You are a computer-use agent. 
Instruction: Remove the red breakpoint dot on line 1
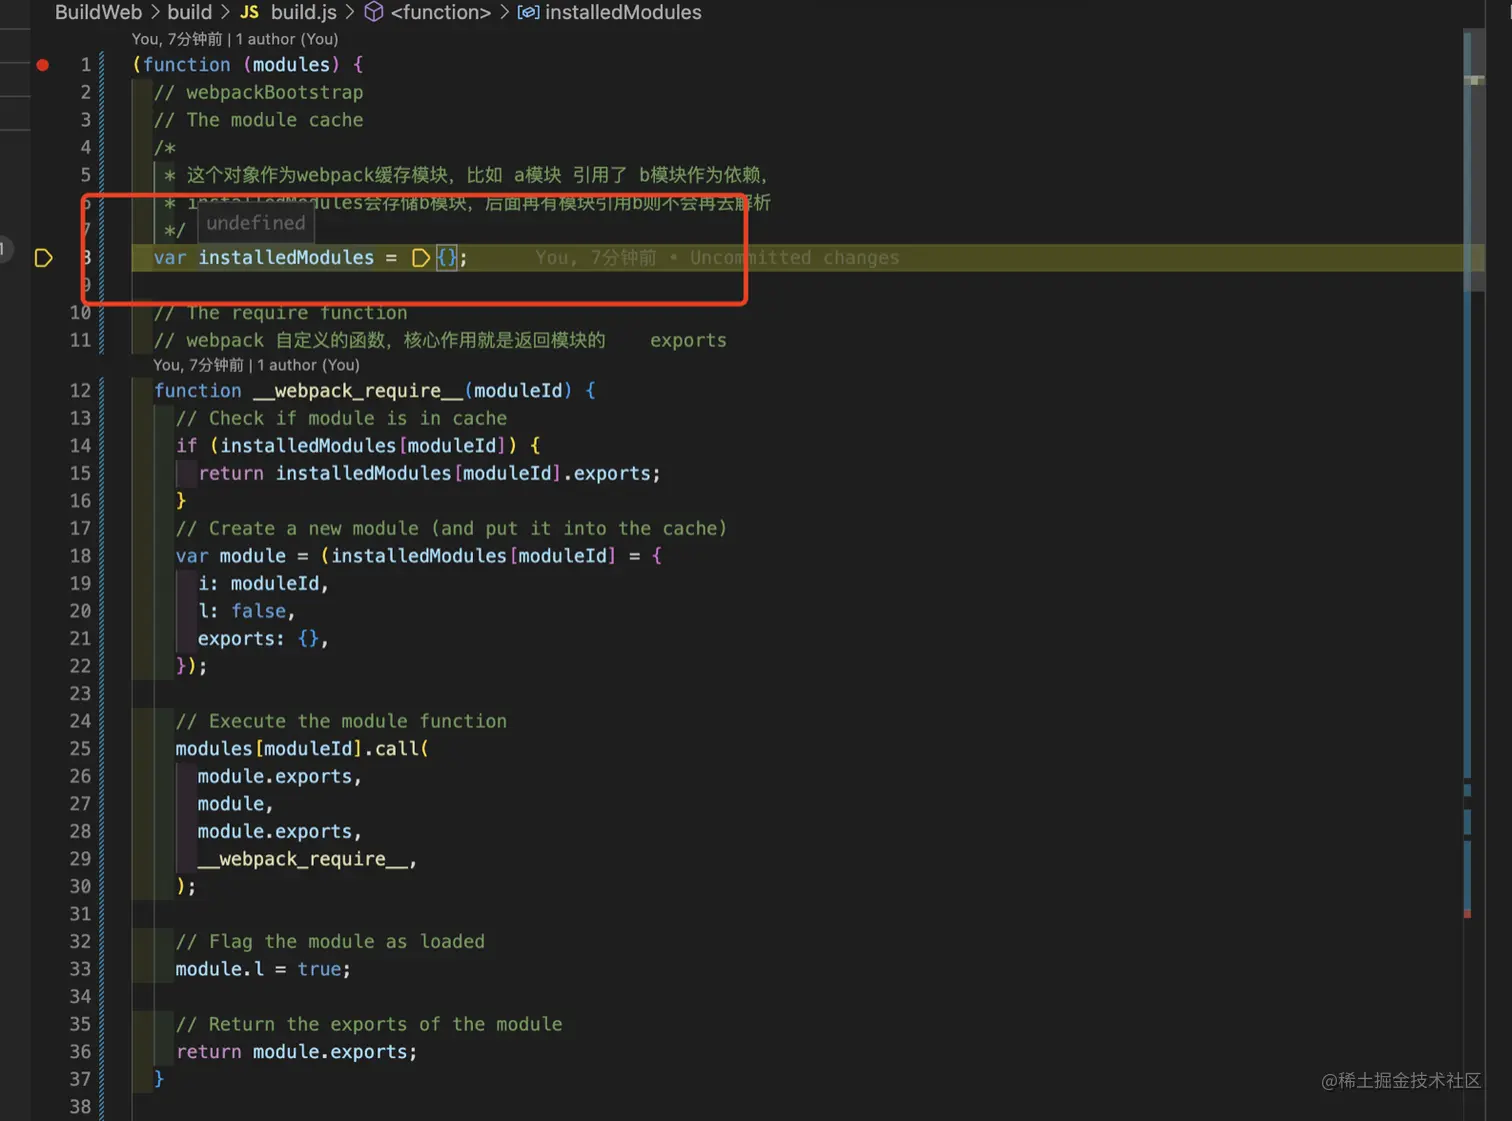tap(42, 65)
